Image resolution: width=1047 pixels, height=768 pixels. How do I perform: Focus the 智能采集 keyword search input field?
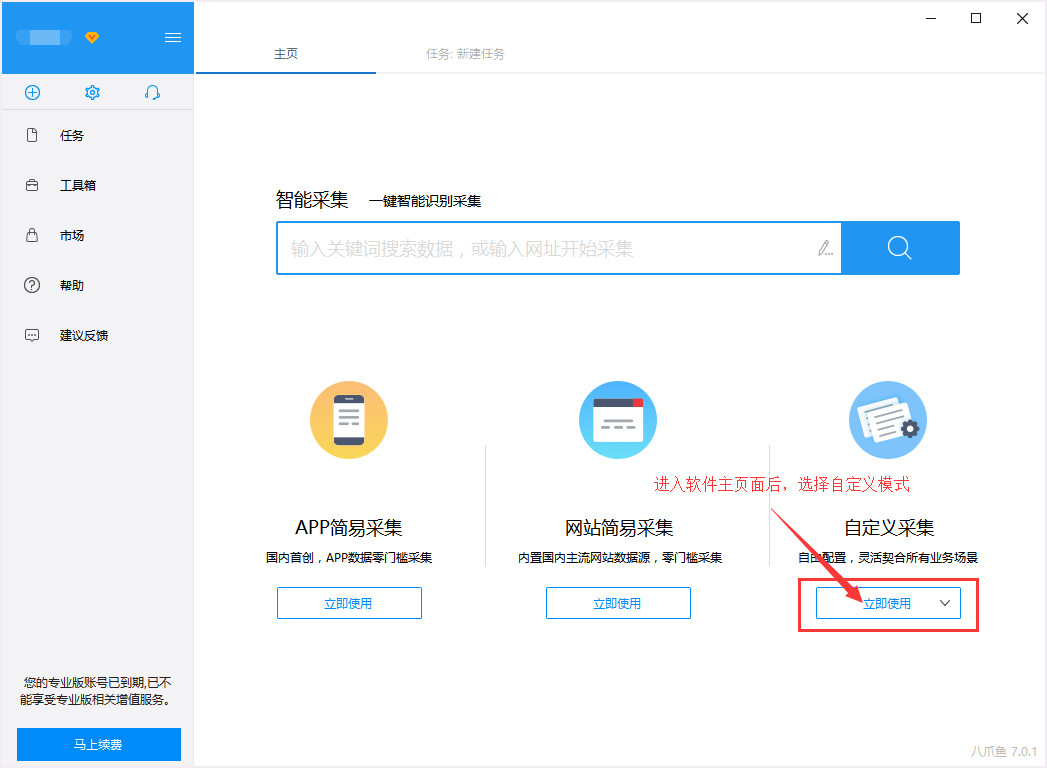pyautogui.click(x=548, y=248)
